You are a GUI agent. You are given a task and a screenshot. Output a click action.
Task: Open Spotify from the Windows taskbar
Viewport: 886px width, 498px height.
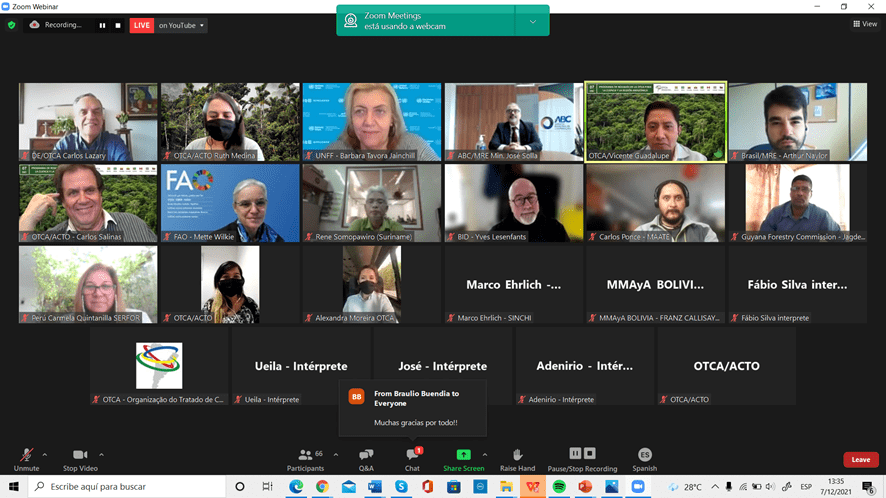click(x=558, y=487)
